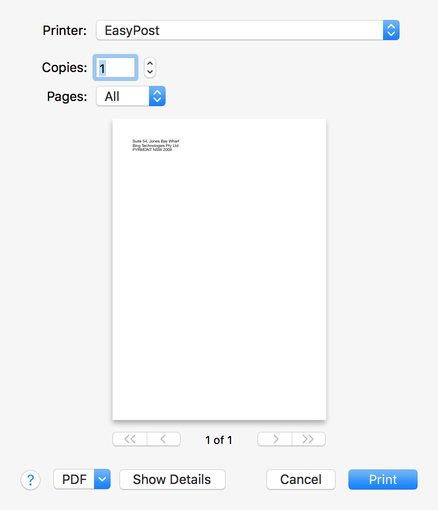Screen dimensions: 438x510
Task: Click the blue Print button
Action: [383, 479]
